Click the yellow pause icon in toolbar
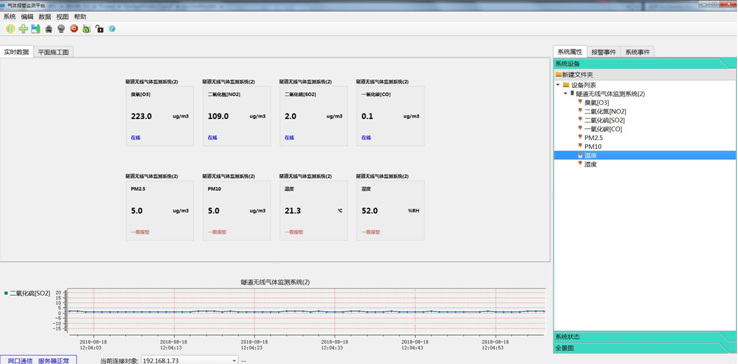The height and width of the screenshot is (364, 738). click(x=10, y=29)
